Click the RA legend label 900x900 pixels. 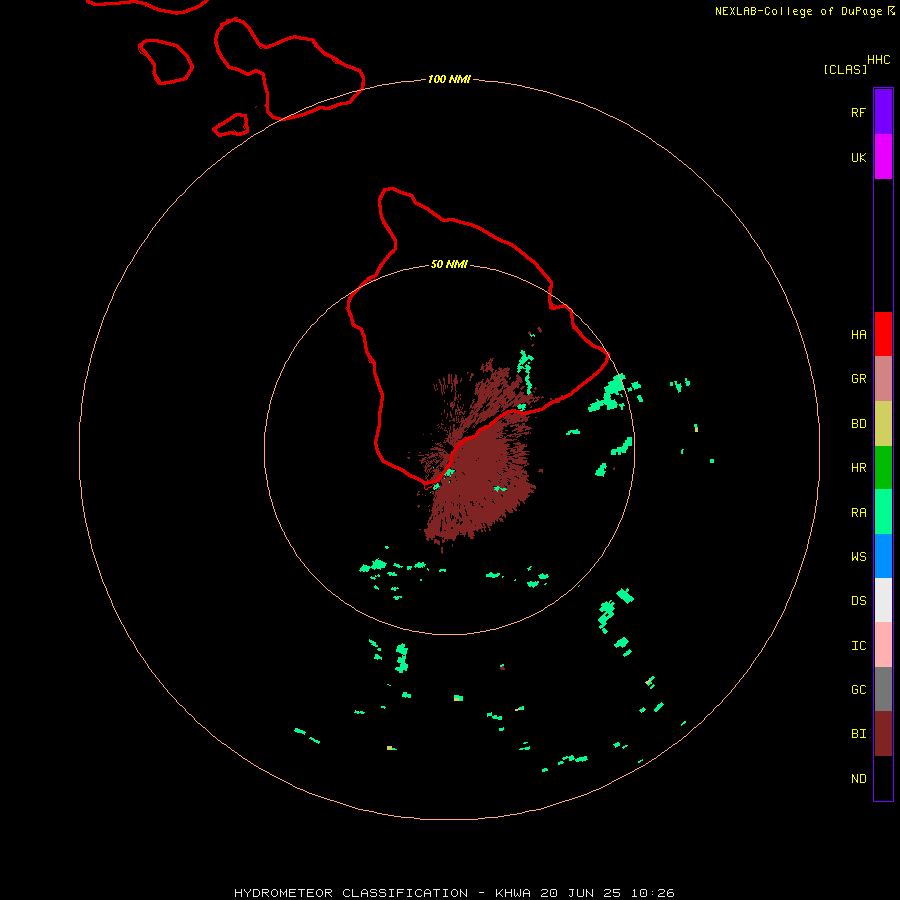point(858,513)
